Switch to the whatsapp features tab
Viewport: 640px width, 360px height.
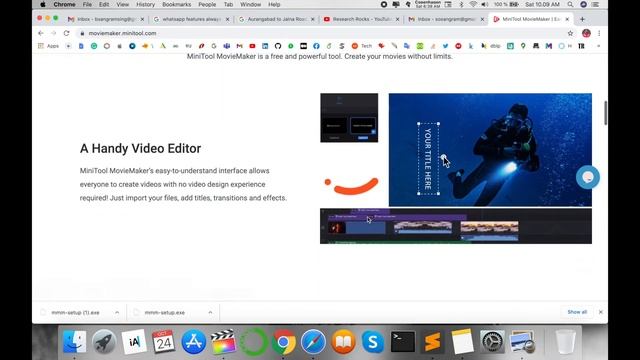tap(191, 19)
